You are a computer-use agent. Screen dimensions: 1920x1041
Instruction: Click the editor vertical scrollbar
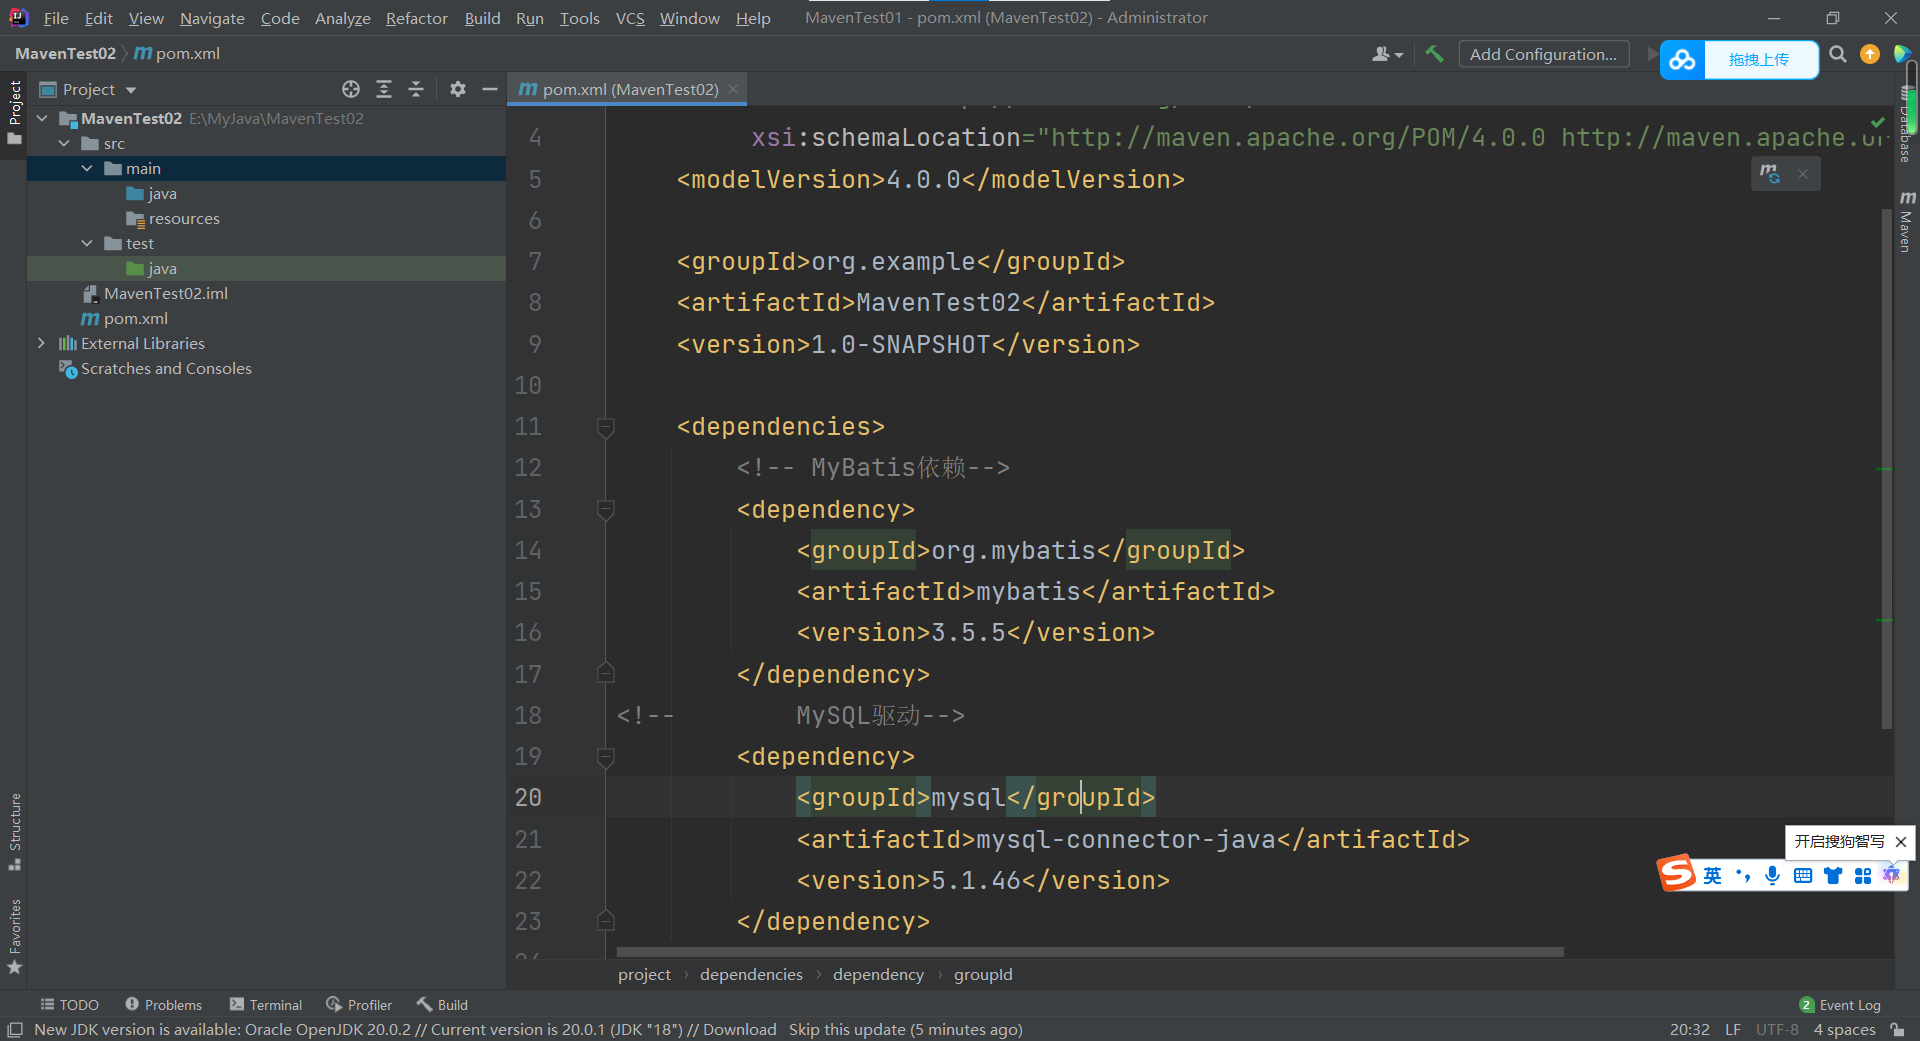click(x=1887, y=470)
